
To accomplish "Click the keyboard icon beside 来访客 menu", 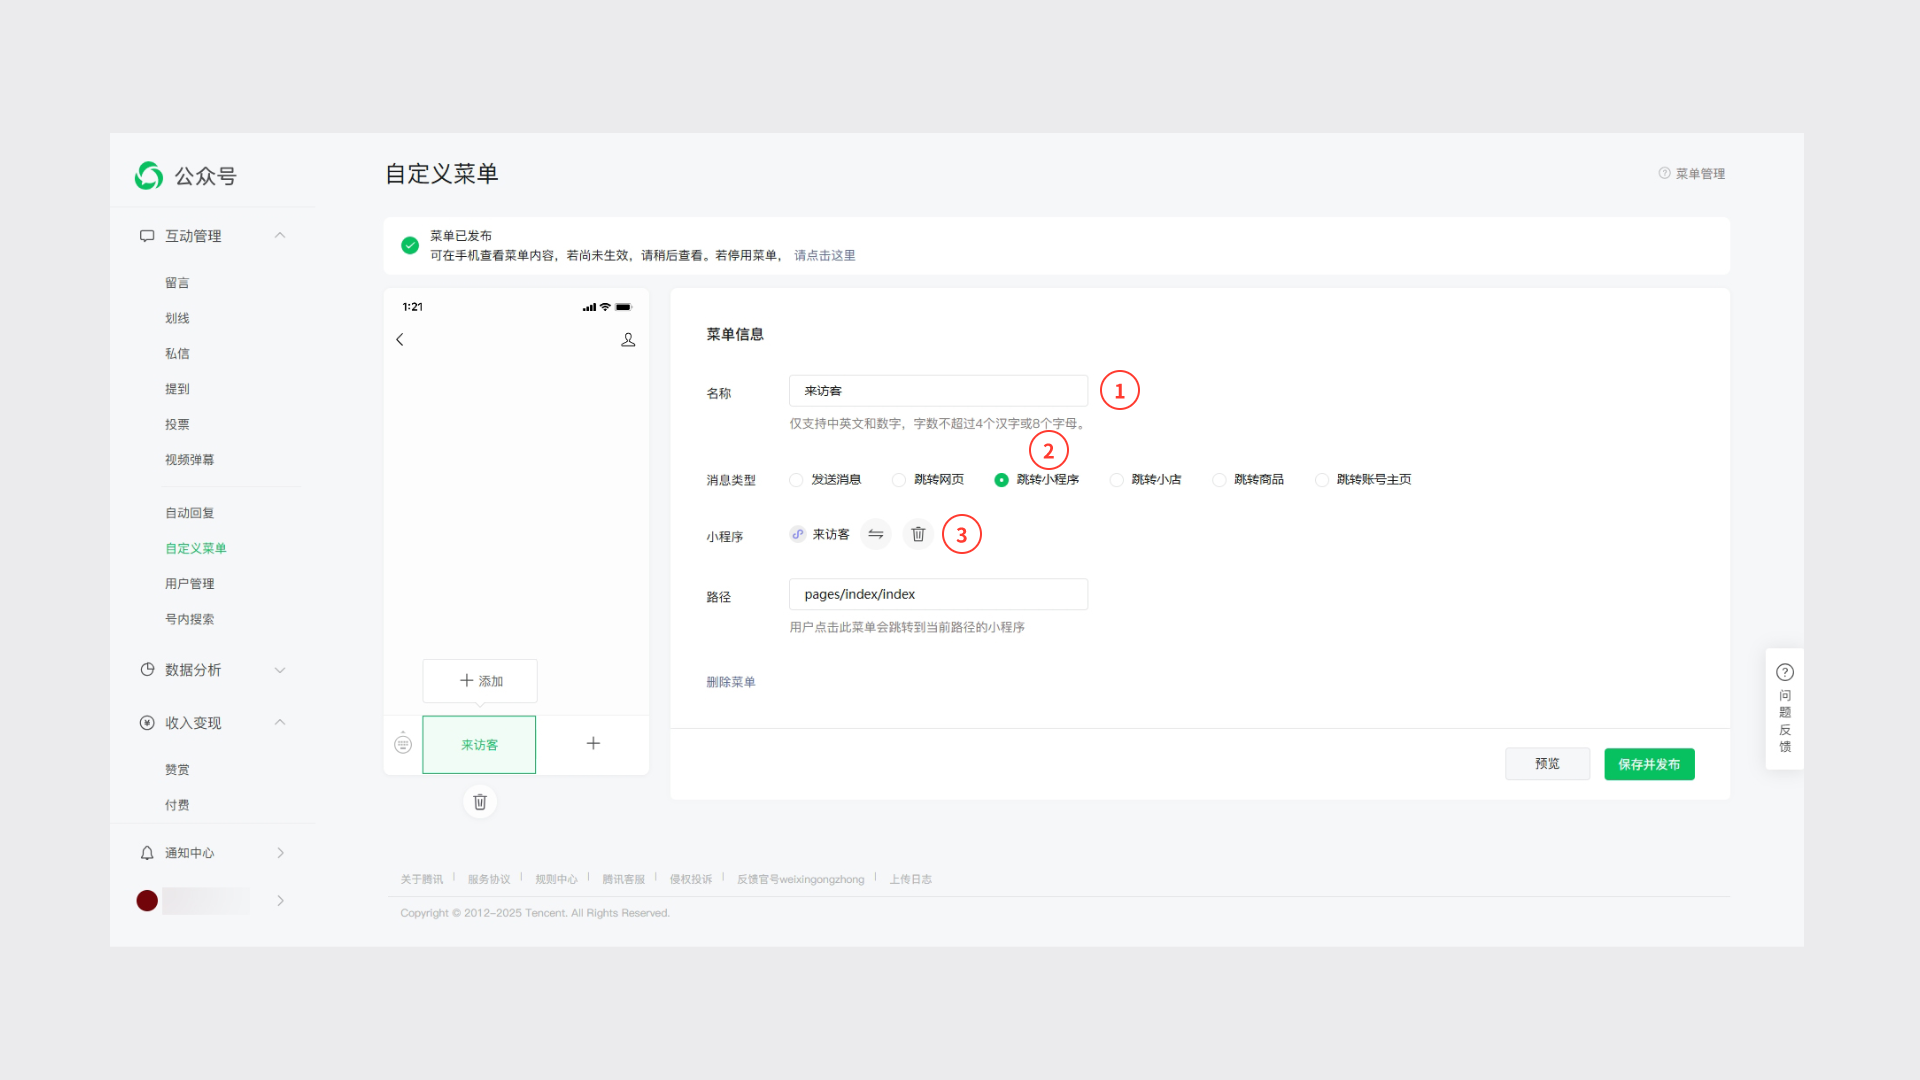I will (403, 743).
